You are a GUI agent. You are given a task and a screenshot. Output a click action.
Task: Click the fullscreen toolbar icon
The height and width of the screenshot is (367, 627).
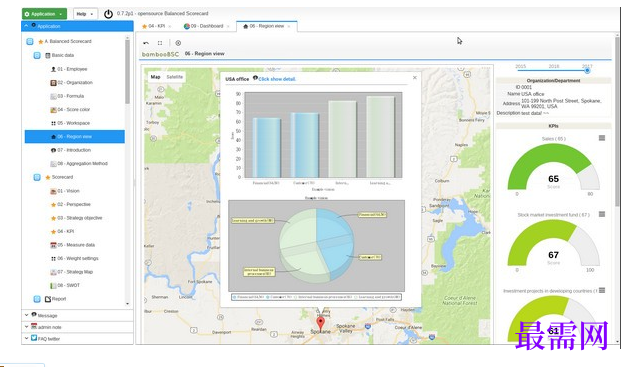pyautogui.click(x=160, y=43)
